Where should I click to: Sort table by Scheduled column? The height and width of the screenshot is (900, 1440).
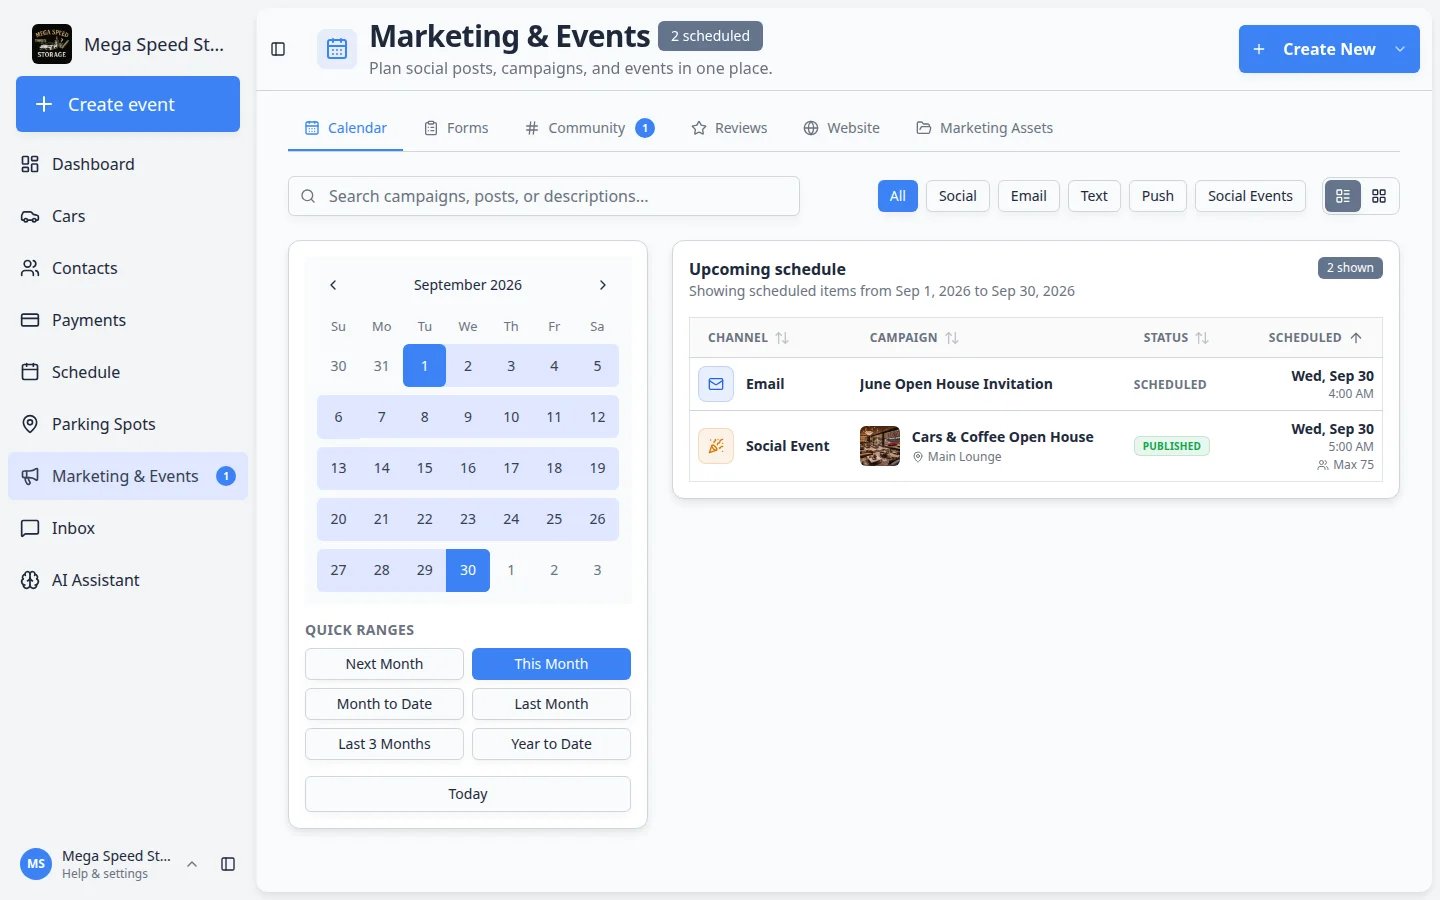point(1315,338)
